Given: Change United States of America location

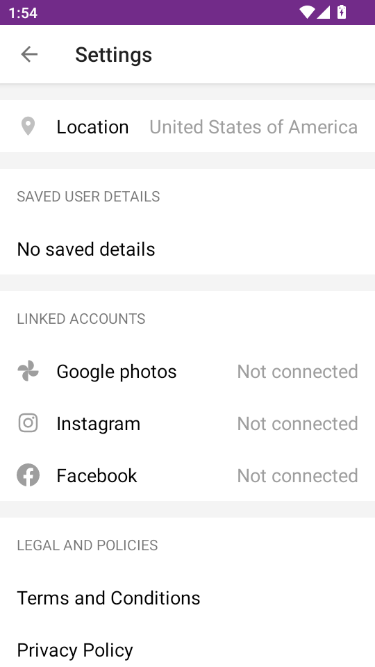Looking at the screenshot, I should [x=253, y=127].
